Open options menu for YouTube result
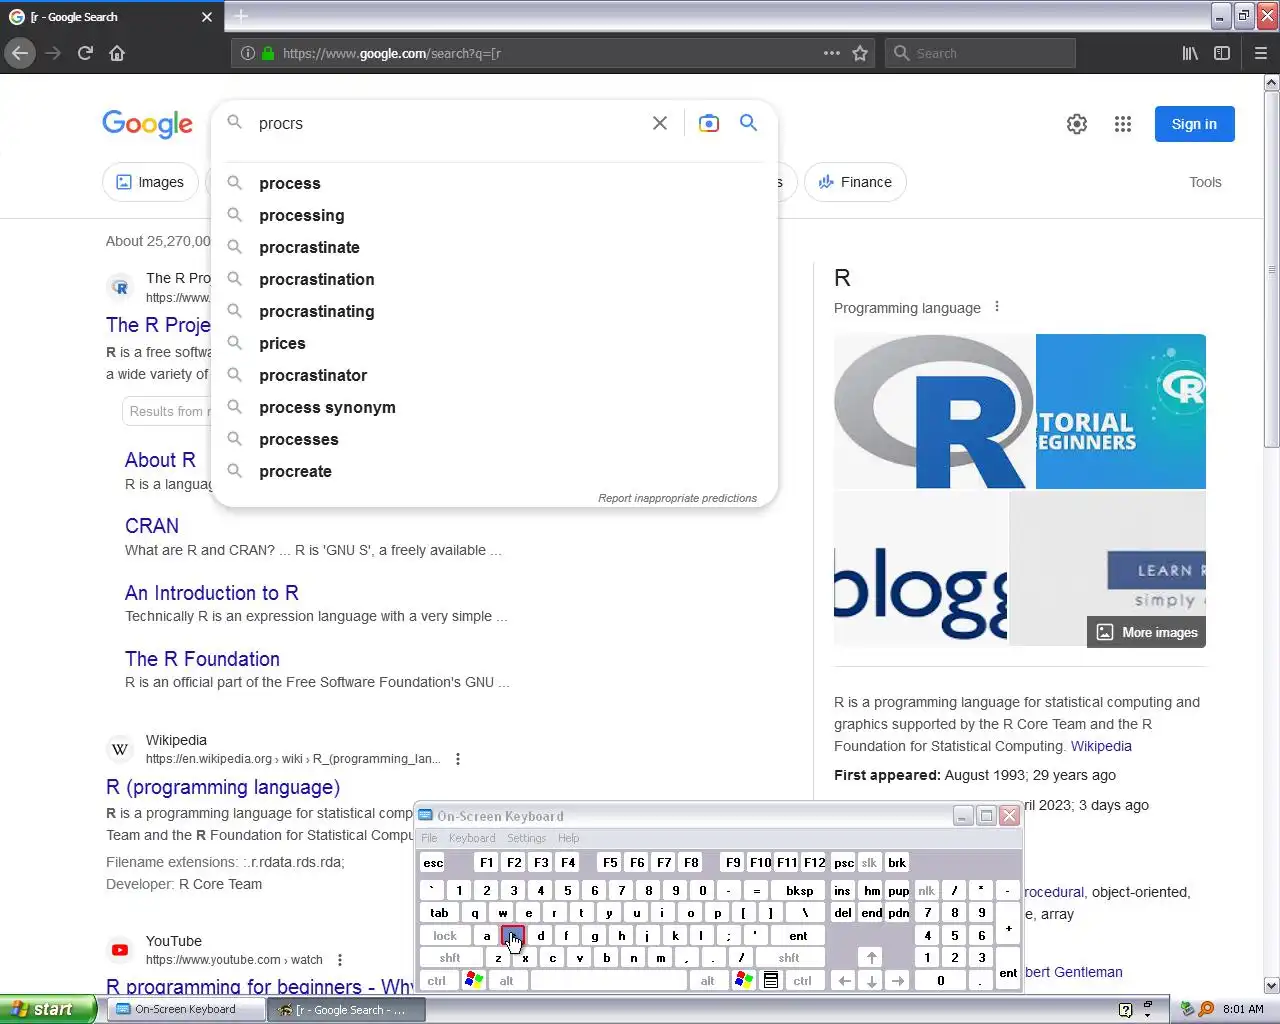This screenshot has height=1024, width=1280. tap(340, 960)
